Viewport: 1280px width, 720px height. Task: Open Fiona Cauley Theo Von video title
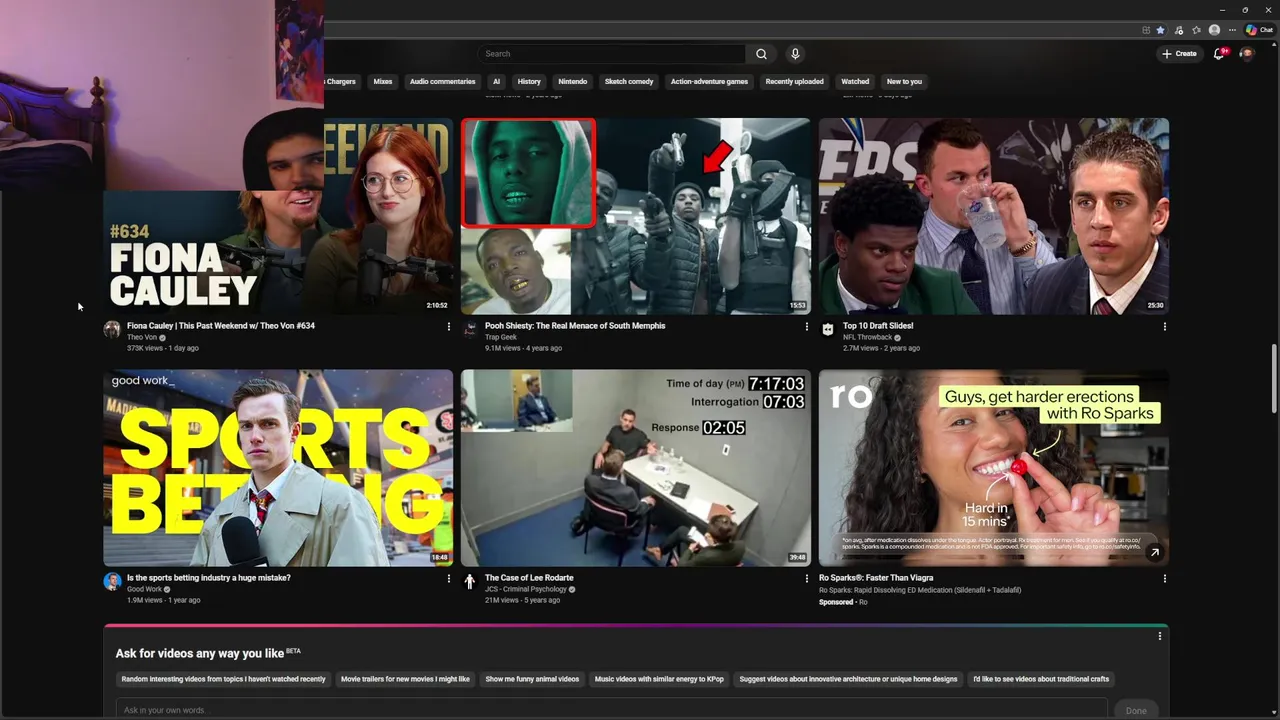click(x=221, y=326)
